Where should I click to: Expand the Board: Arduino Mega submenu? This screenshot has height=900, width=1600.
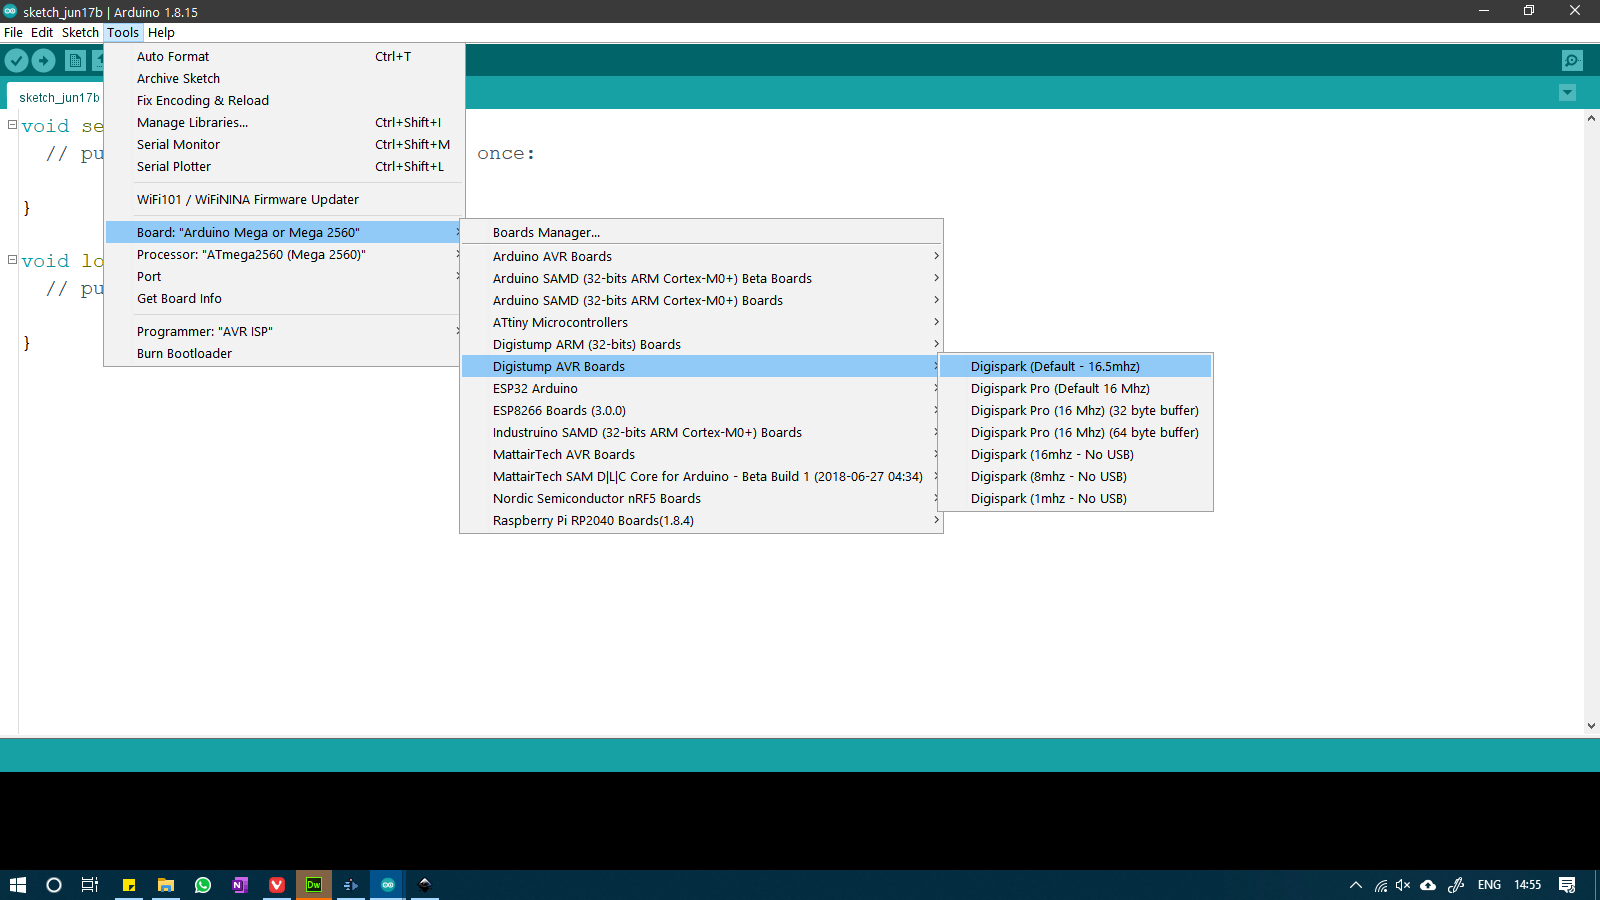pos(285,233)
